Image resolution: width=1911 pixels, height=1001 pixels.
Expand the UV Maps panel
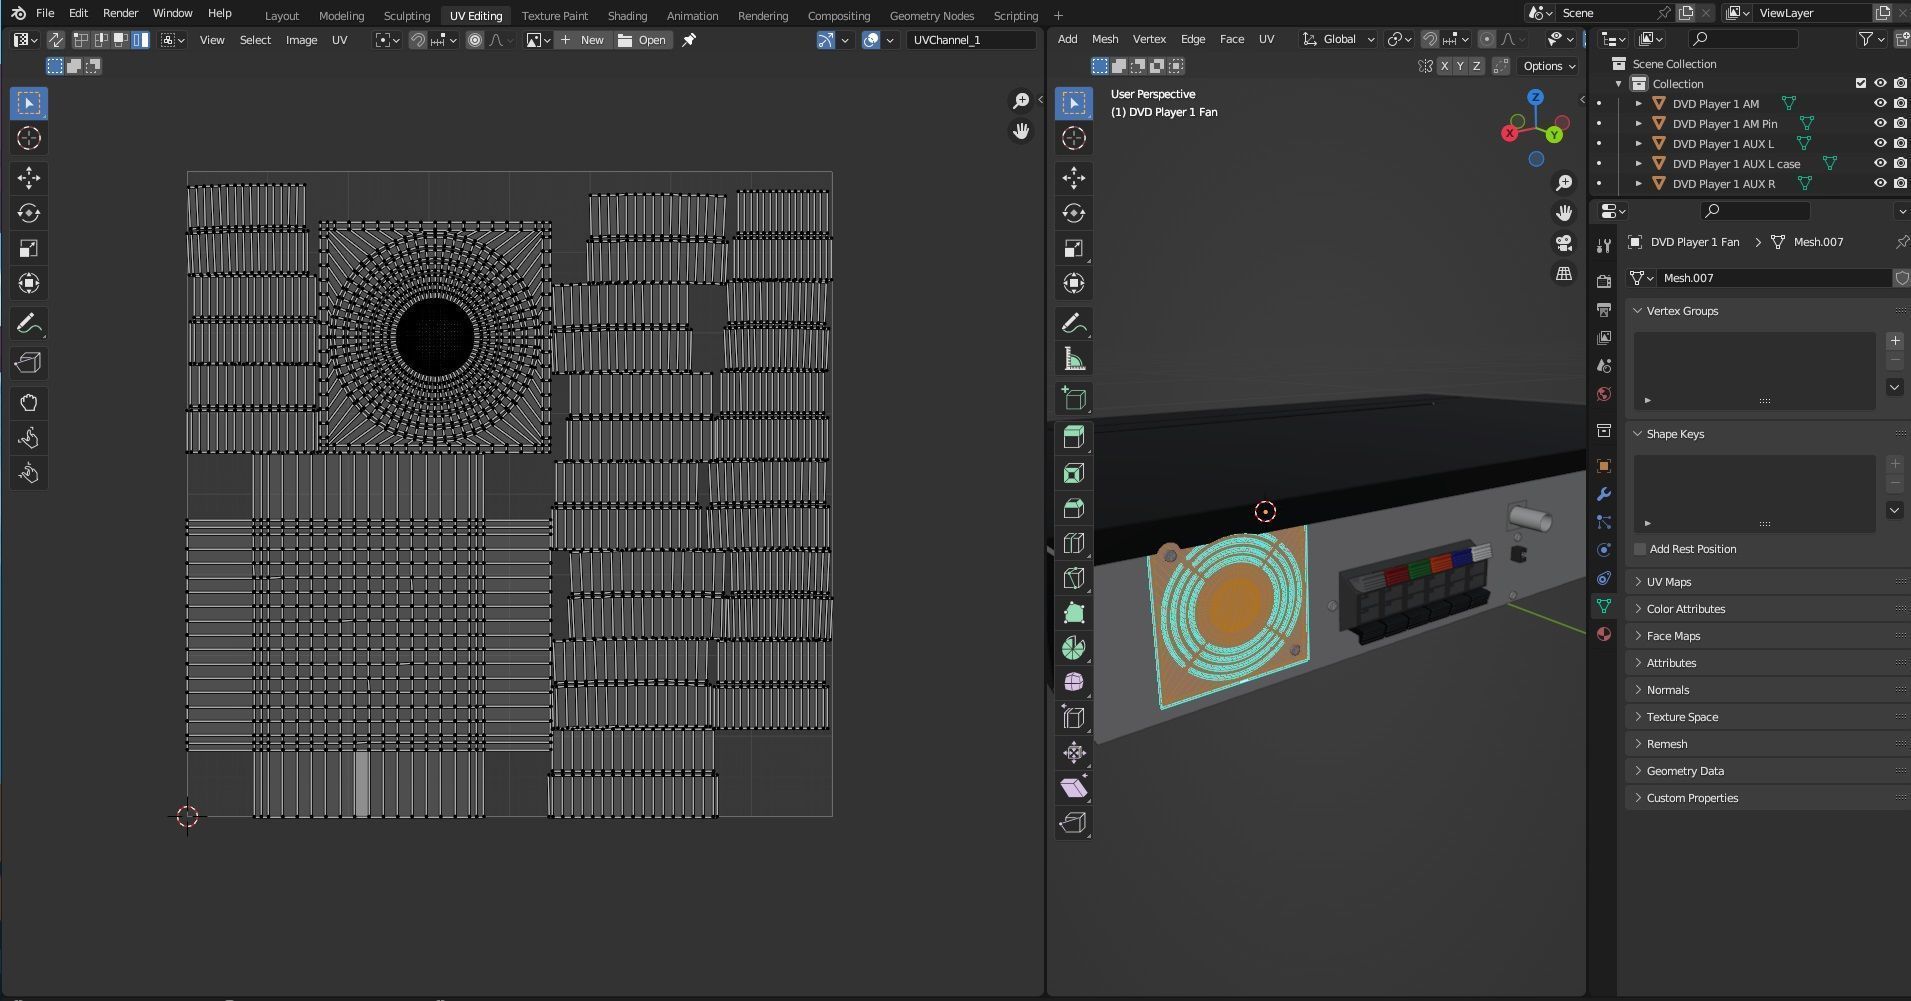click(1669, 582)
